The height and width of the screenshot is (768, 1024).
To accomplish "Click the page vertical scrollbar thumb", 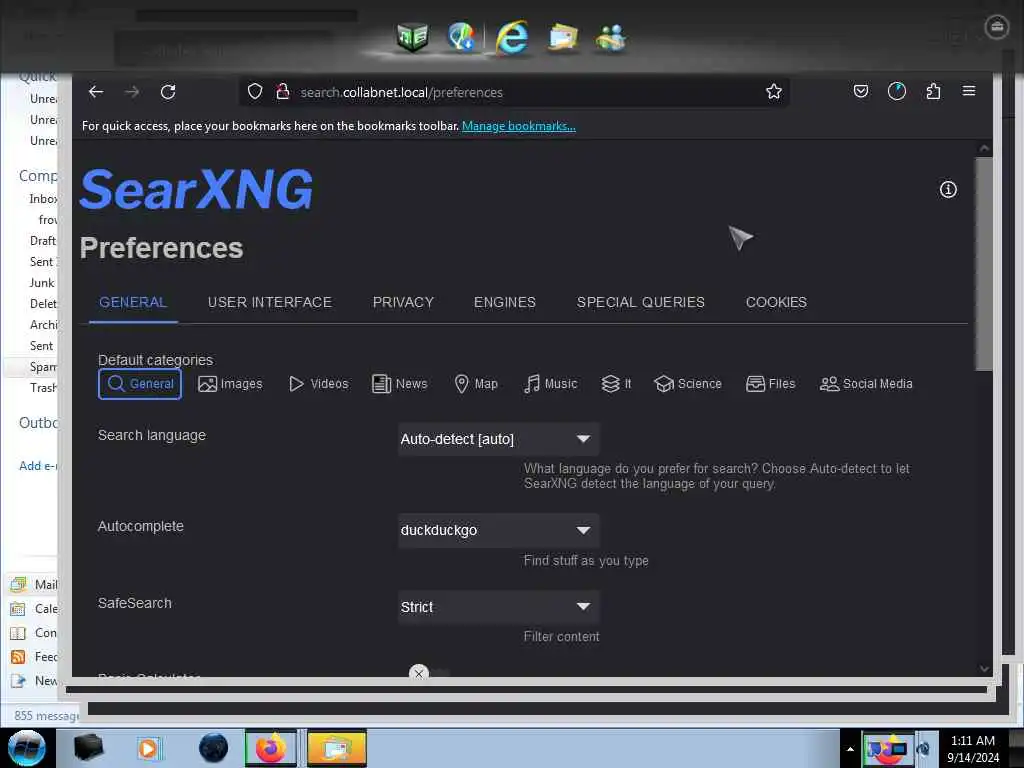I will click(x=984, y=264).
